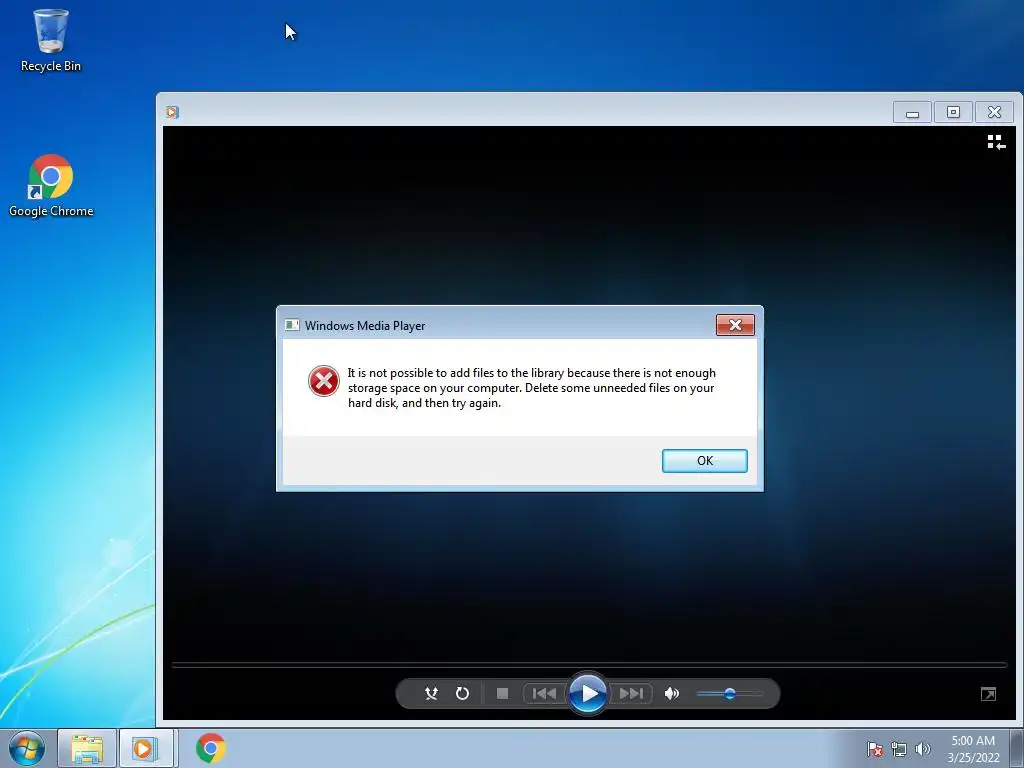Close the Windows Media Player error dialog
The image size is (1024, 768).
click(735, 325)
